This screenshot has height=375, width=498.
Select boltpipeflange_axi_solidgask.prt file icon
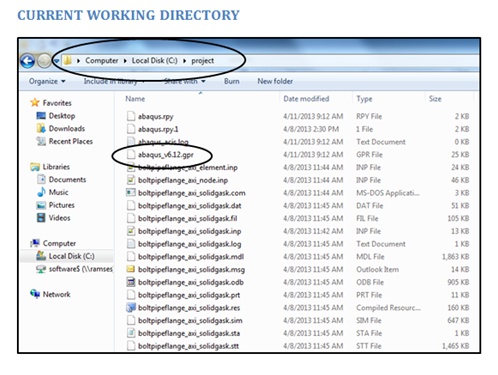[x=131, y=295]
